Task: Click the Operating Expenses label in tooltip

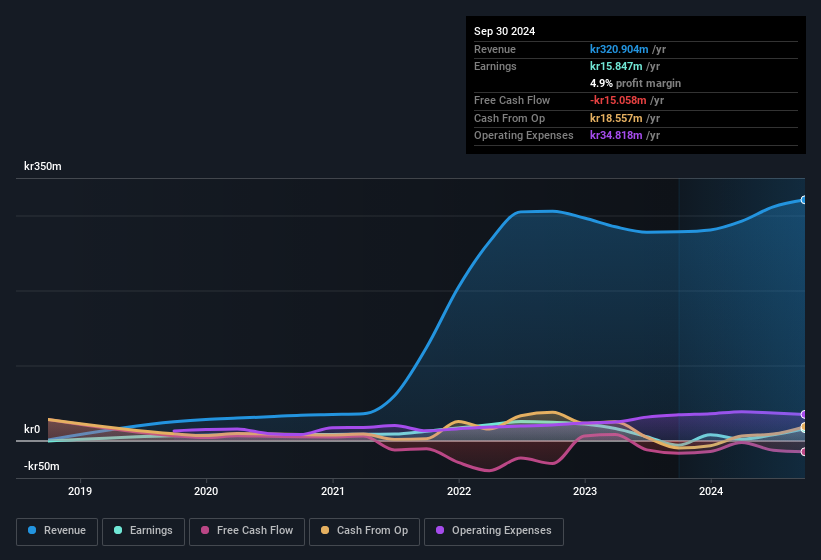Action: (x=524, y=135)
